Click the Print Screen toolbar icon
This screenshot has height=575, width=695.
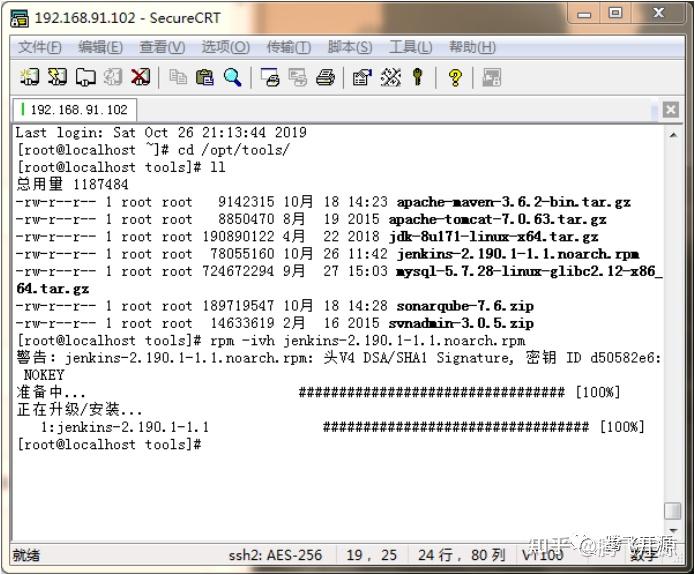point(270,77)
